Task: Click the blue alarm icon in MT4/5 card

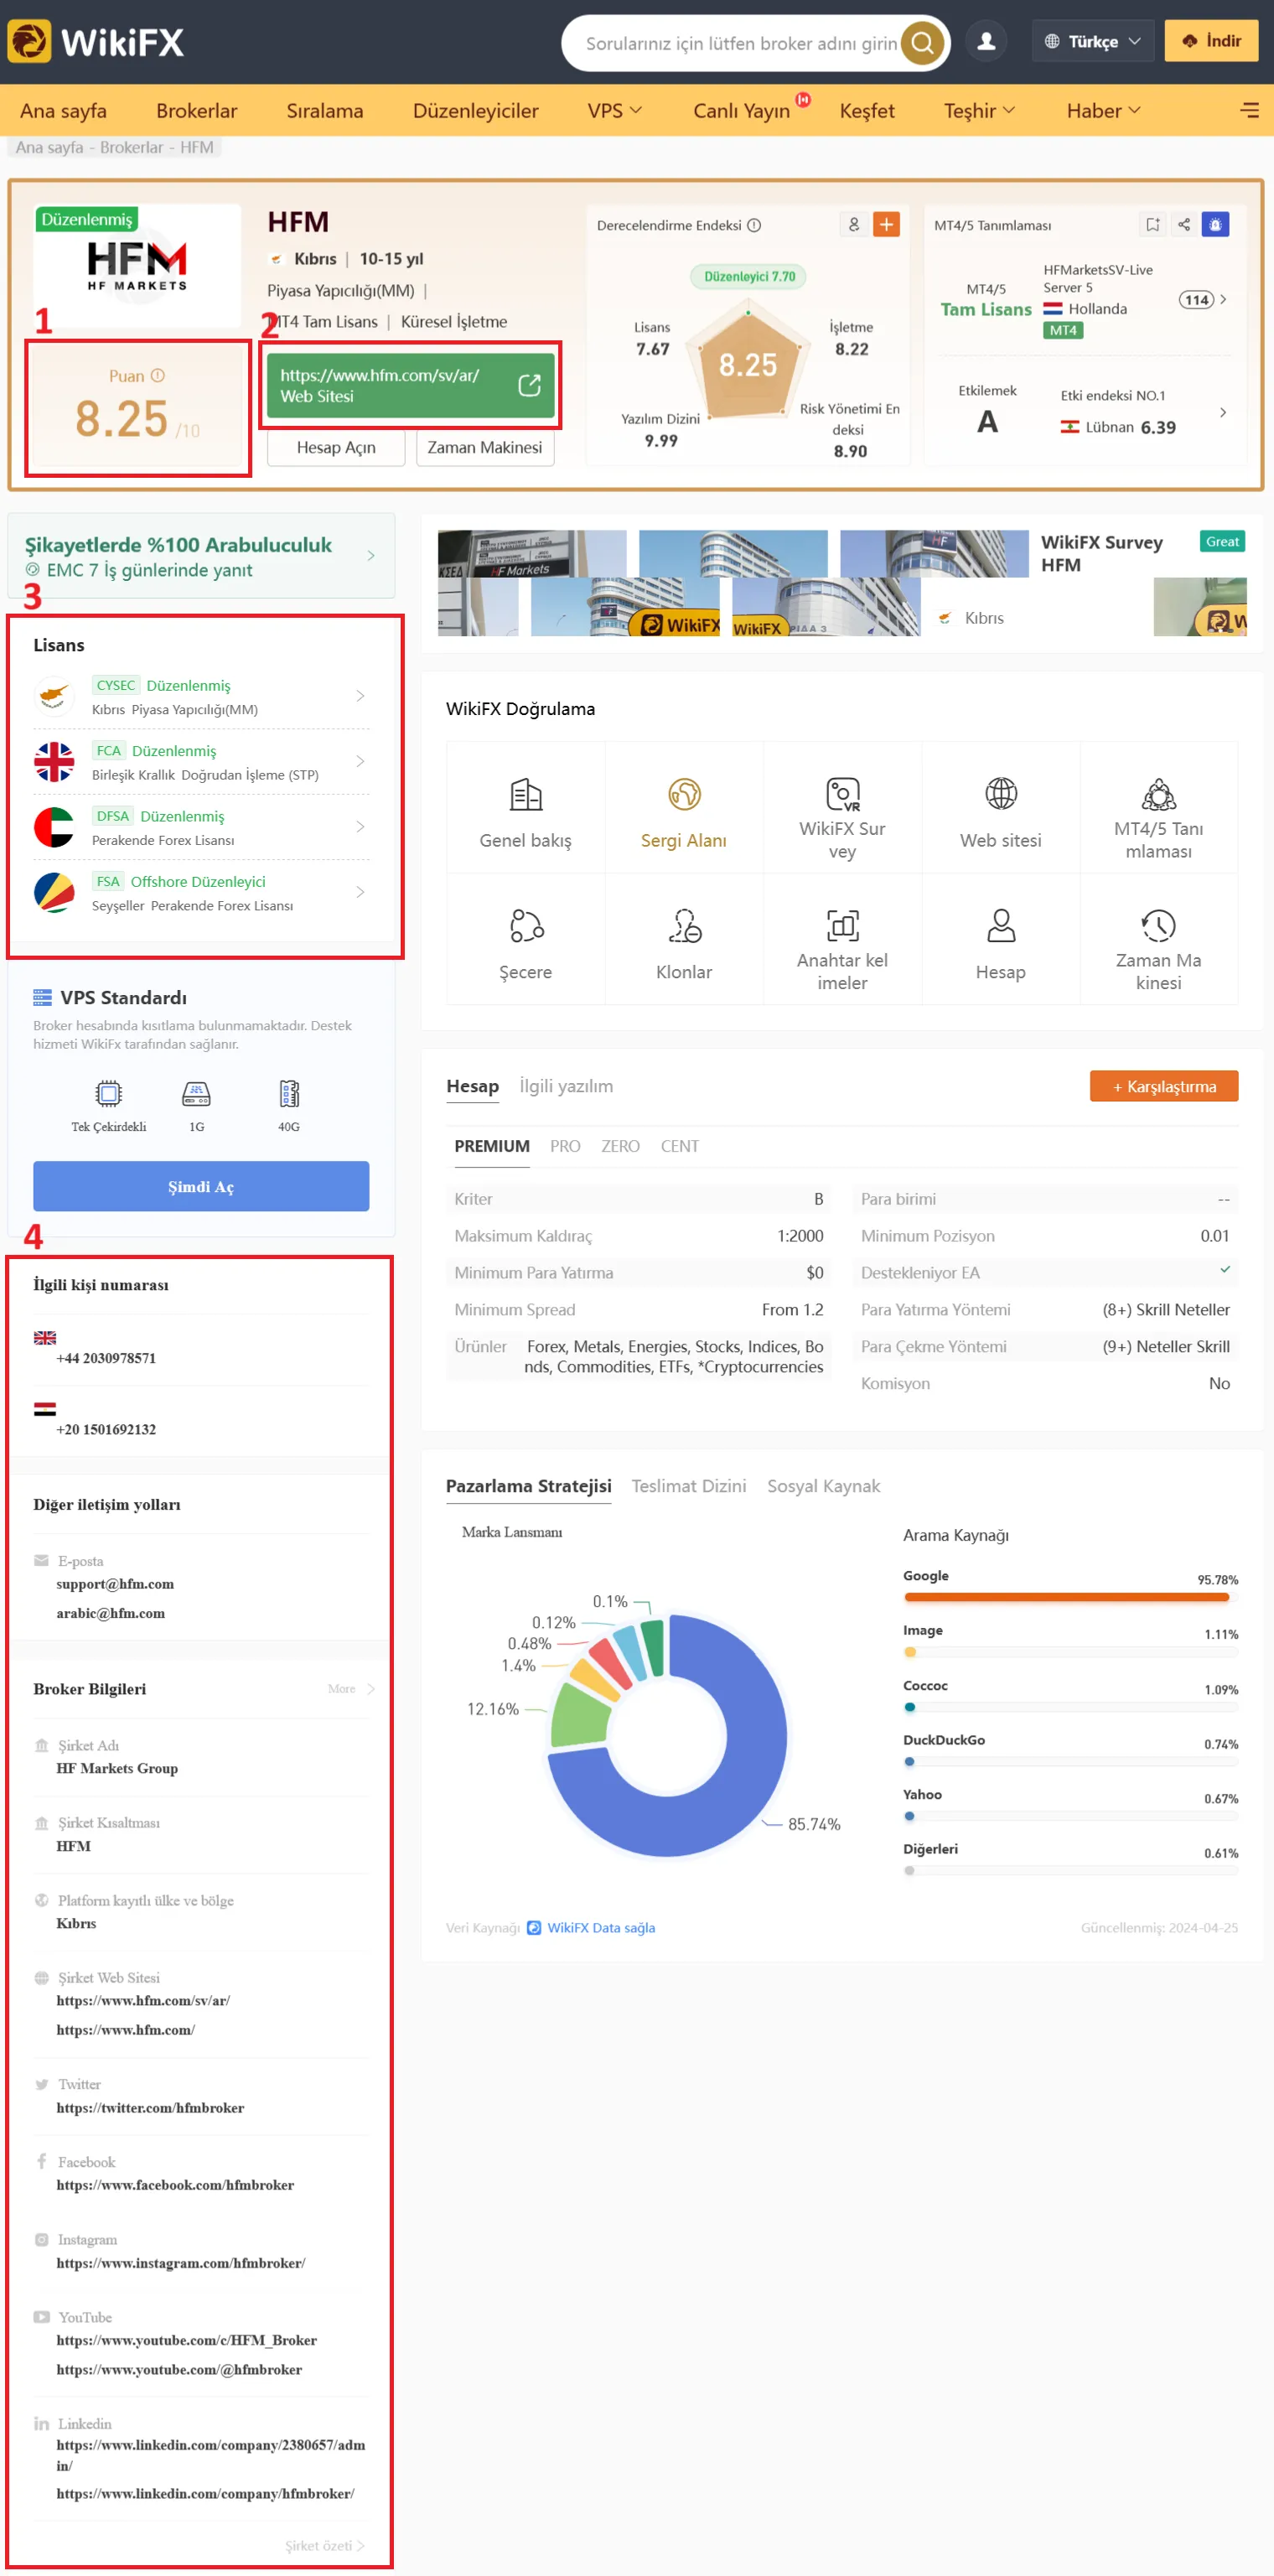Action: tap(1215, 224)
